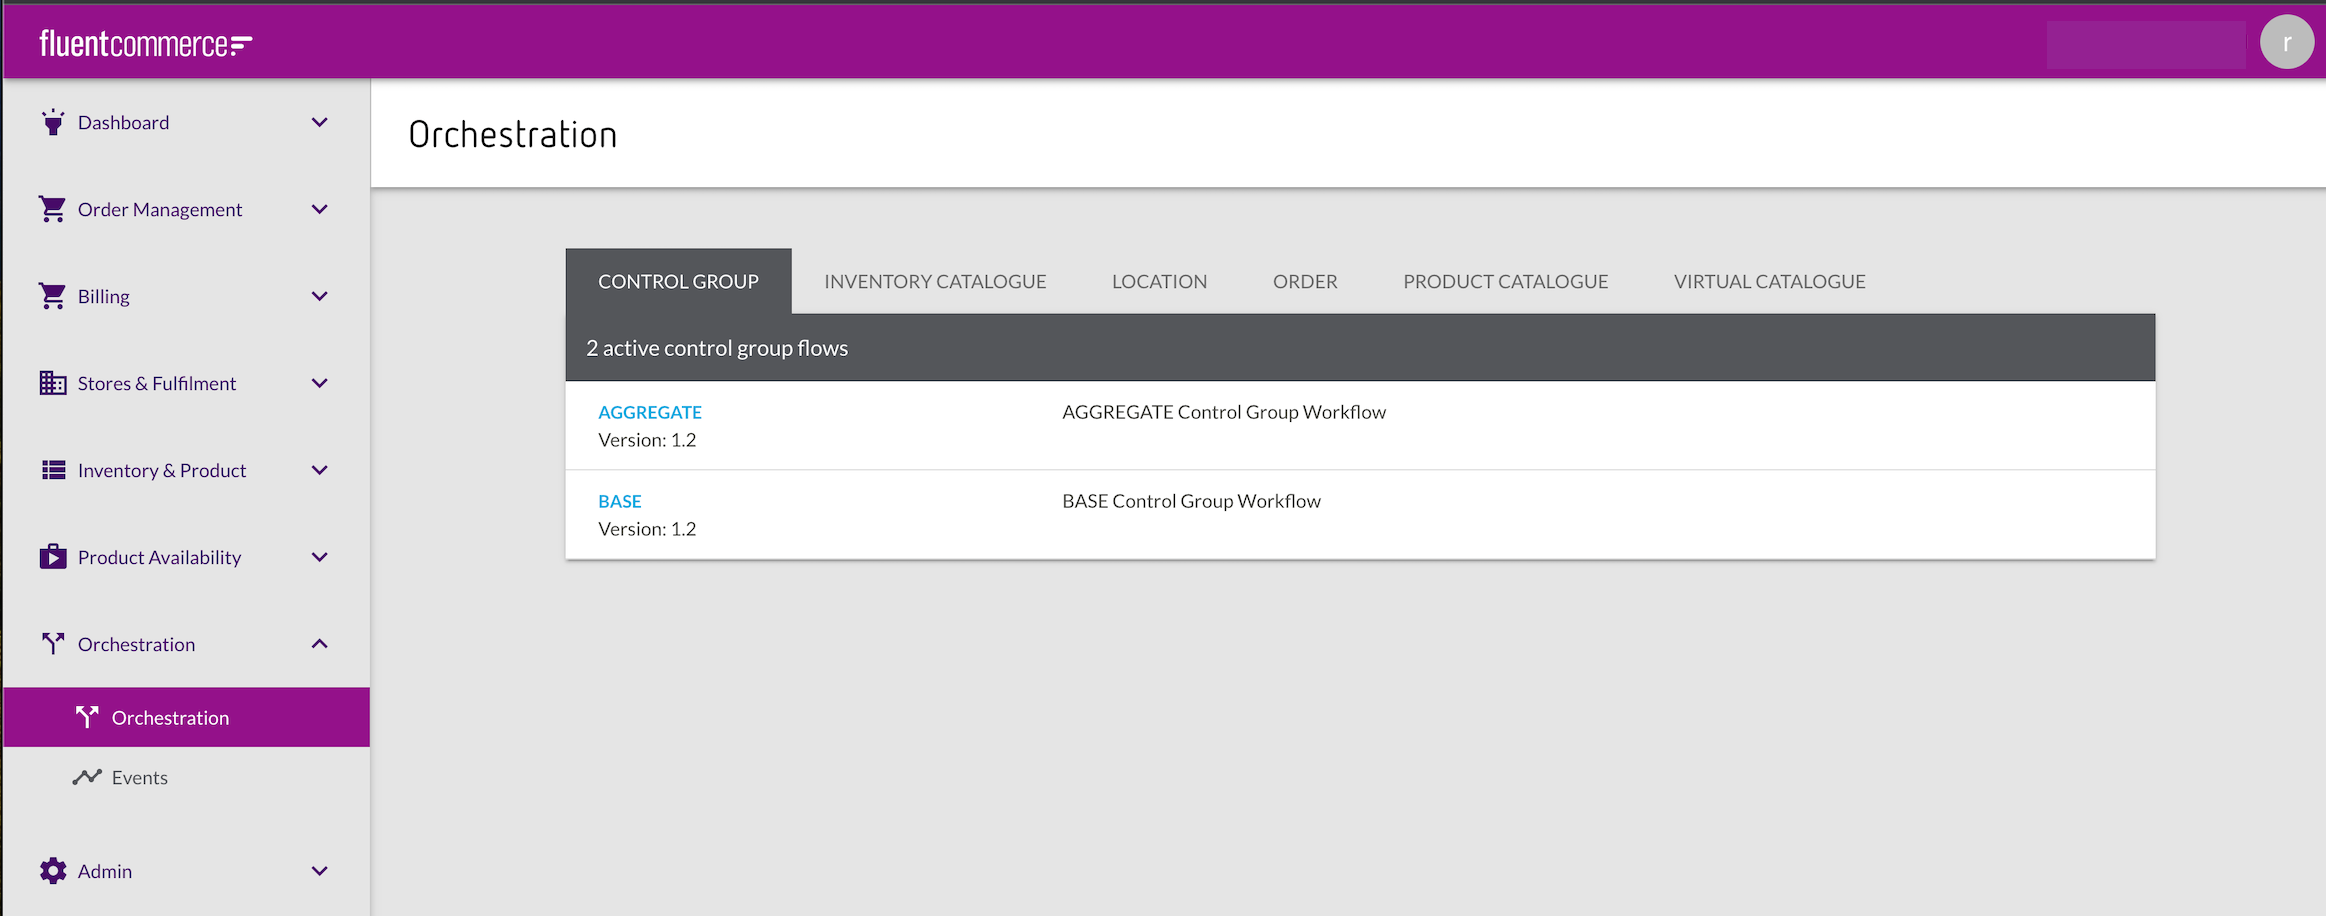Click the Events trend line icon
This screenshot has height=916, width=2326.
(x=87, y=777)
